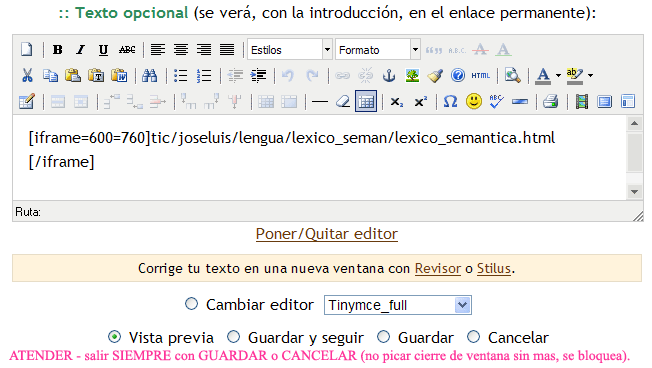Outdent paragraph icon
The height and width of the screenshot is (368, 652).
[x=235, y=76]
